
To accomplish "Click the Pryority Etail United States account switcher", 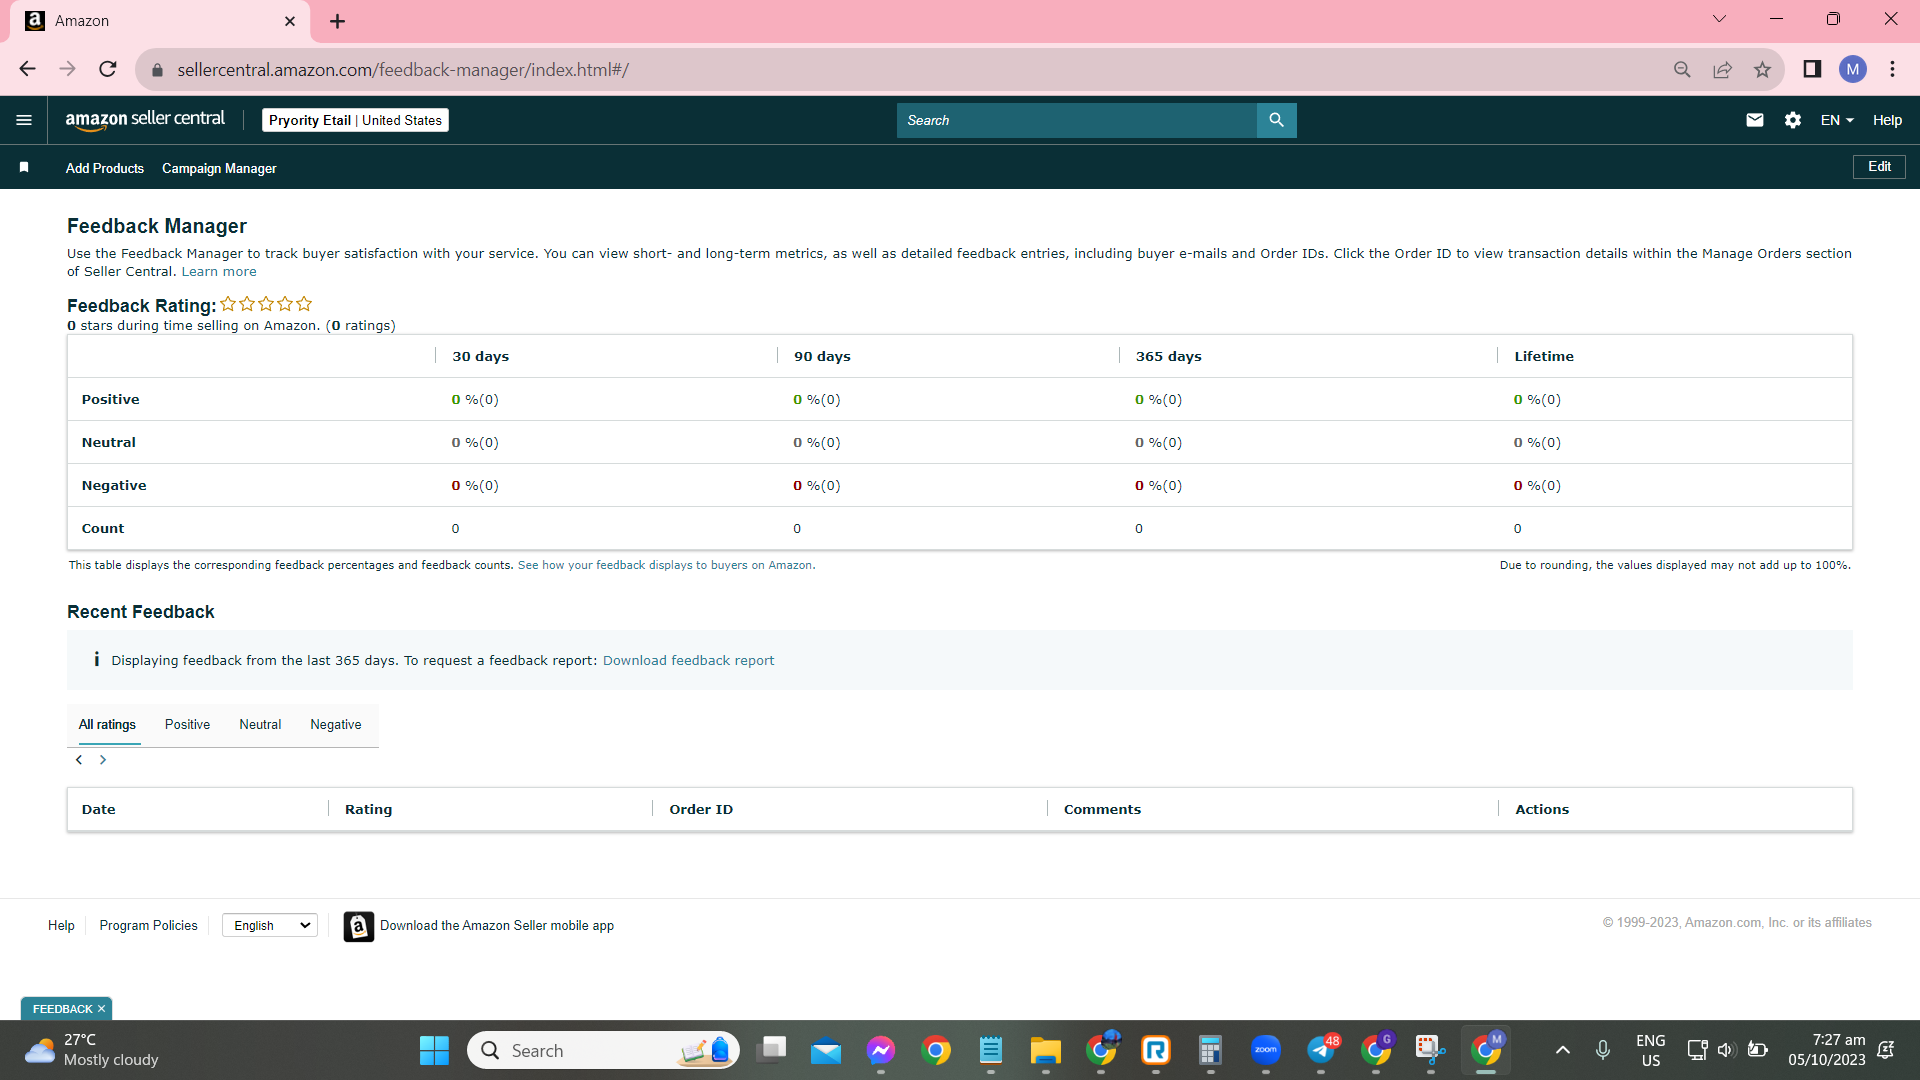I will click(355, 120).
